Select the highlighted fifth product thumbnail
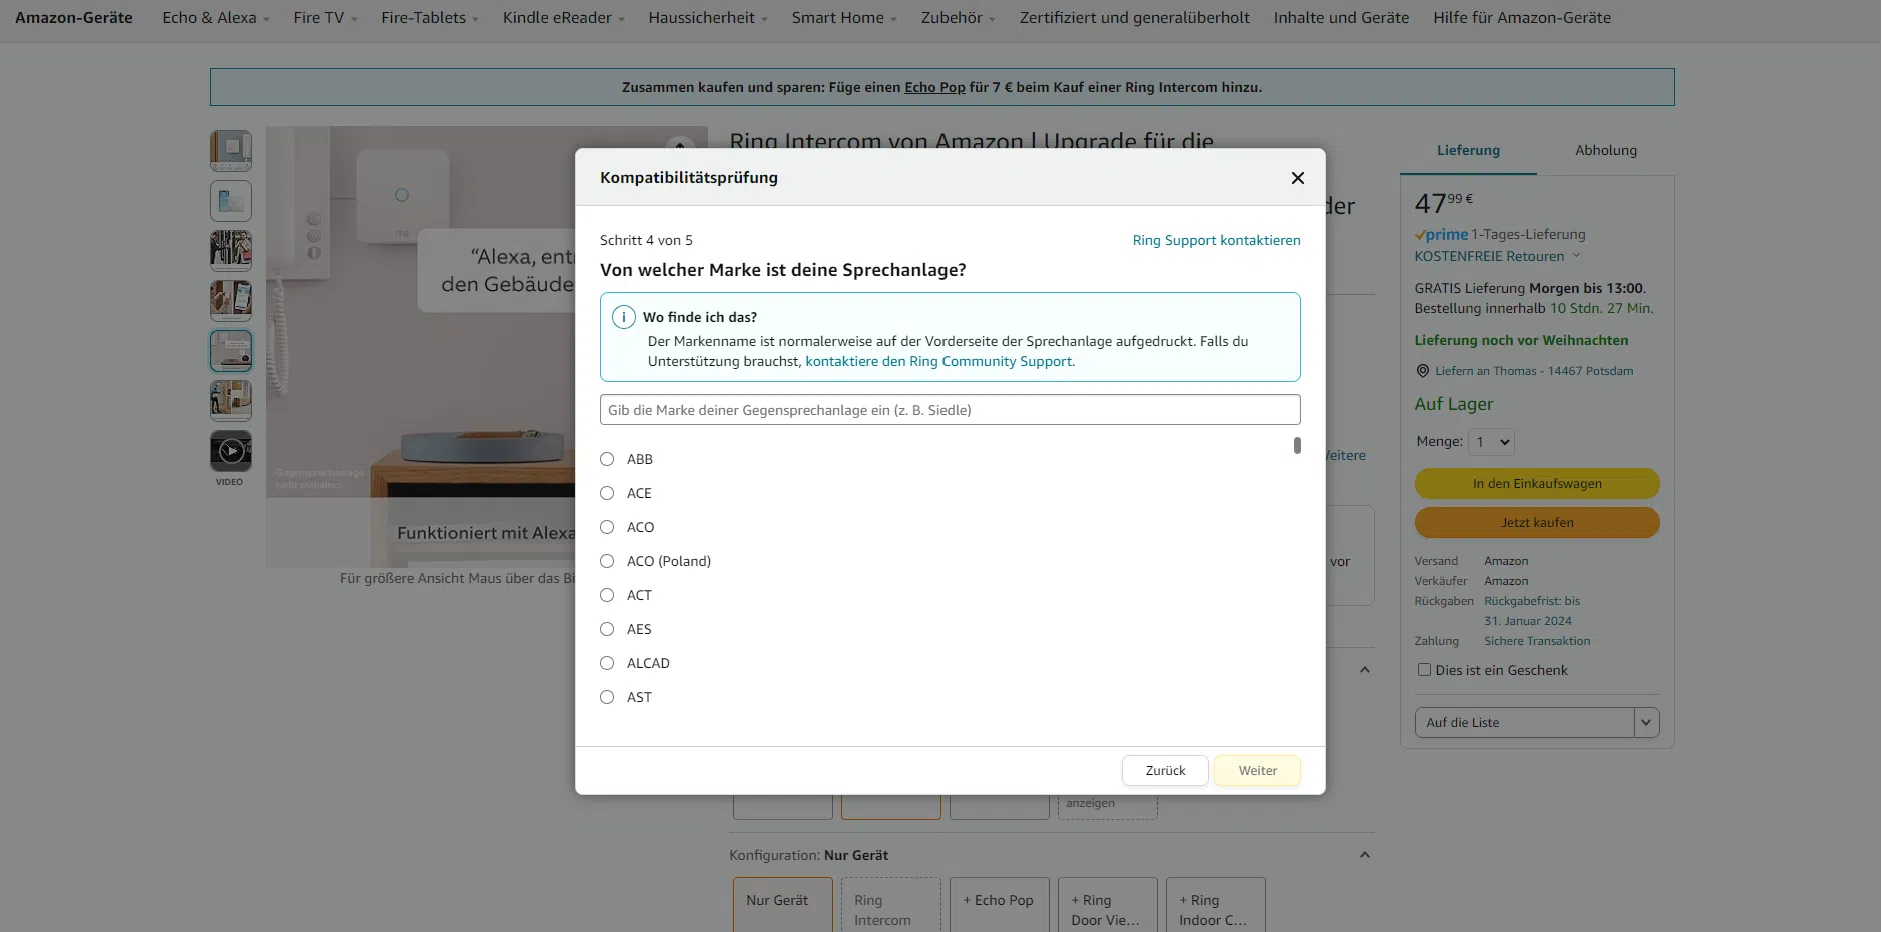The width and height of the screenshot is (1882, 932). 231,351
